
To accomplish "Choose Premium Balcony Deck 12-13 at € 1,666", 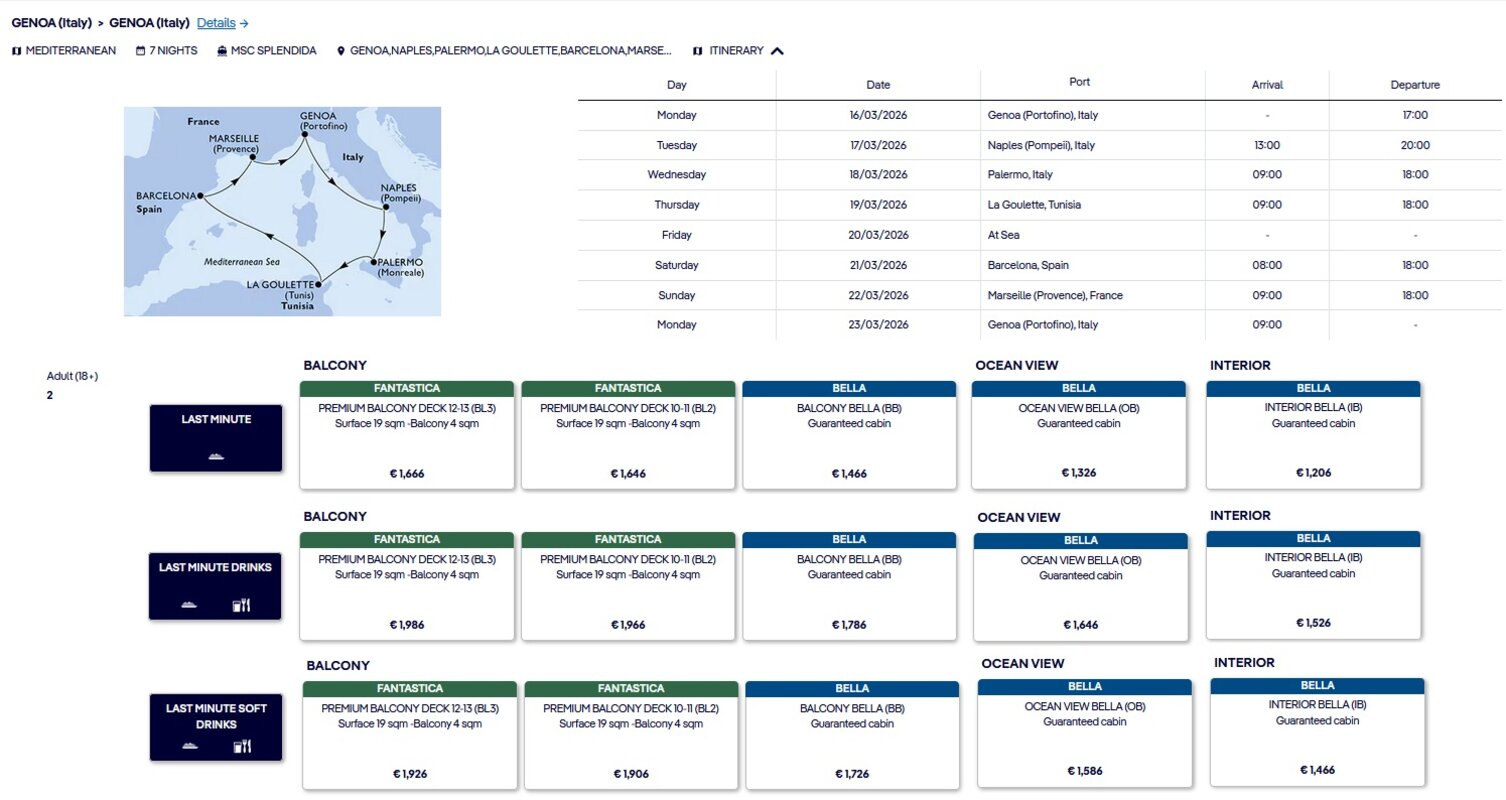I will (407, 435).
